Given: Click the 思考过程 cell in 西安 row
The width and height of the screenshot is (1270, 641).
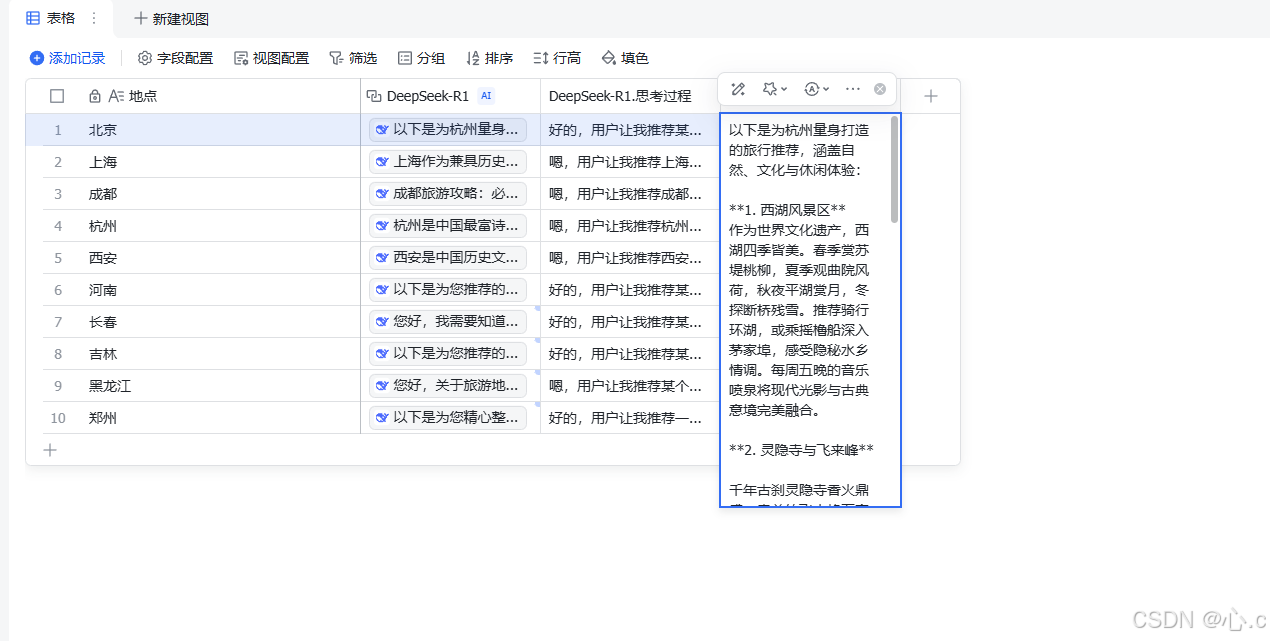Looking at the screenshot, I should pos(630,258).
